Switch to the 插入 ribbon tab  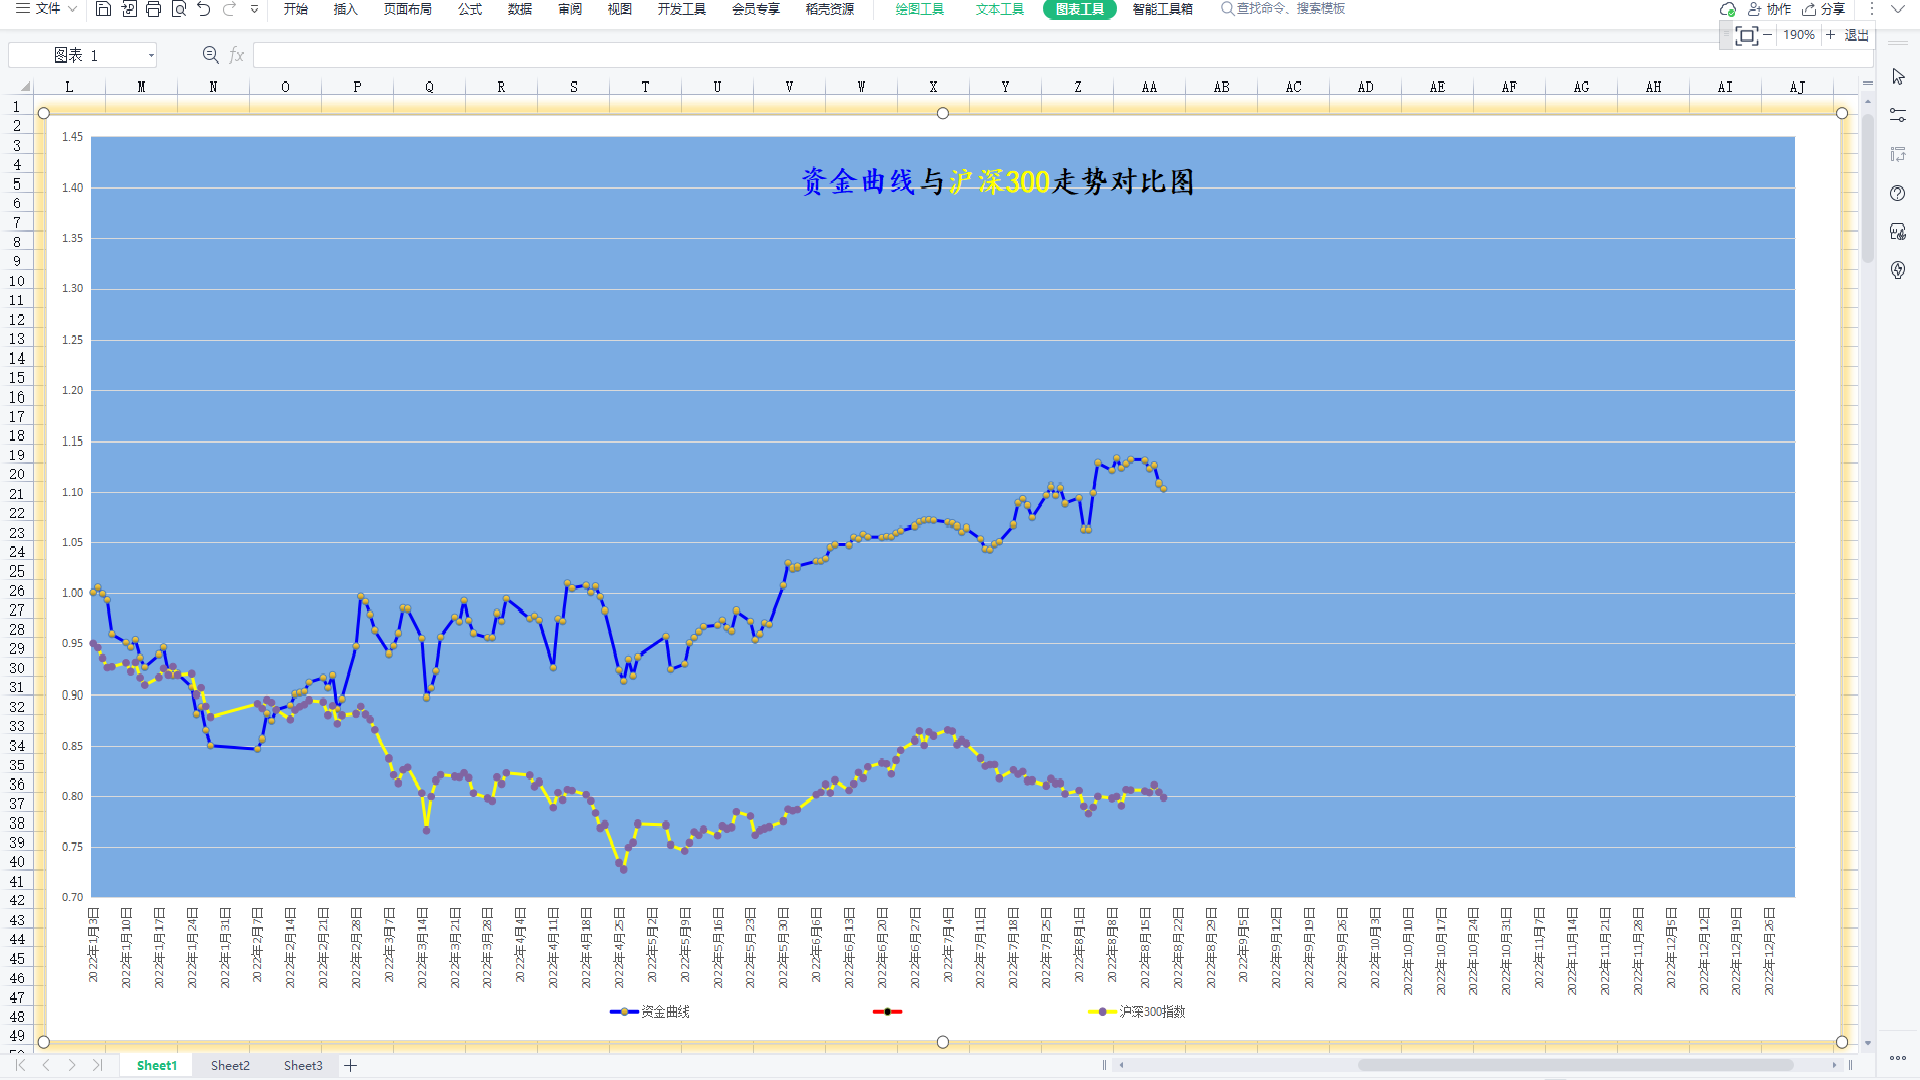coord(345,9)
